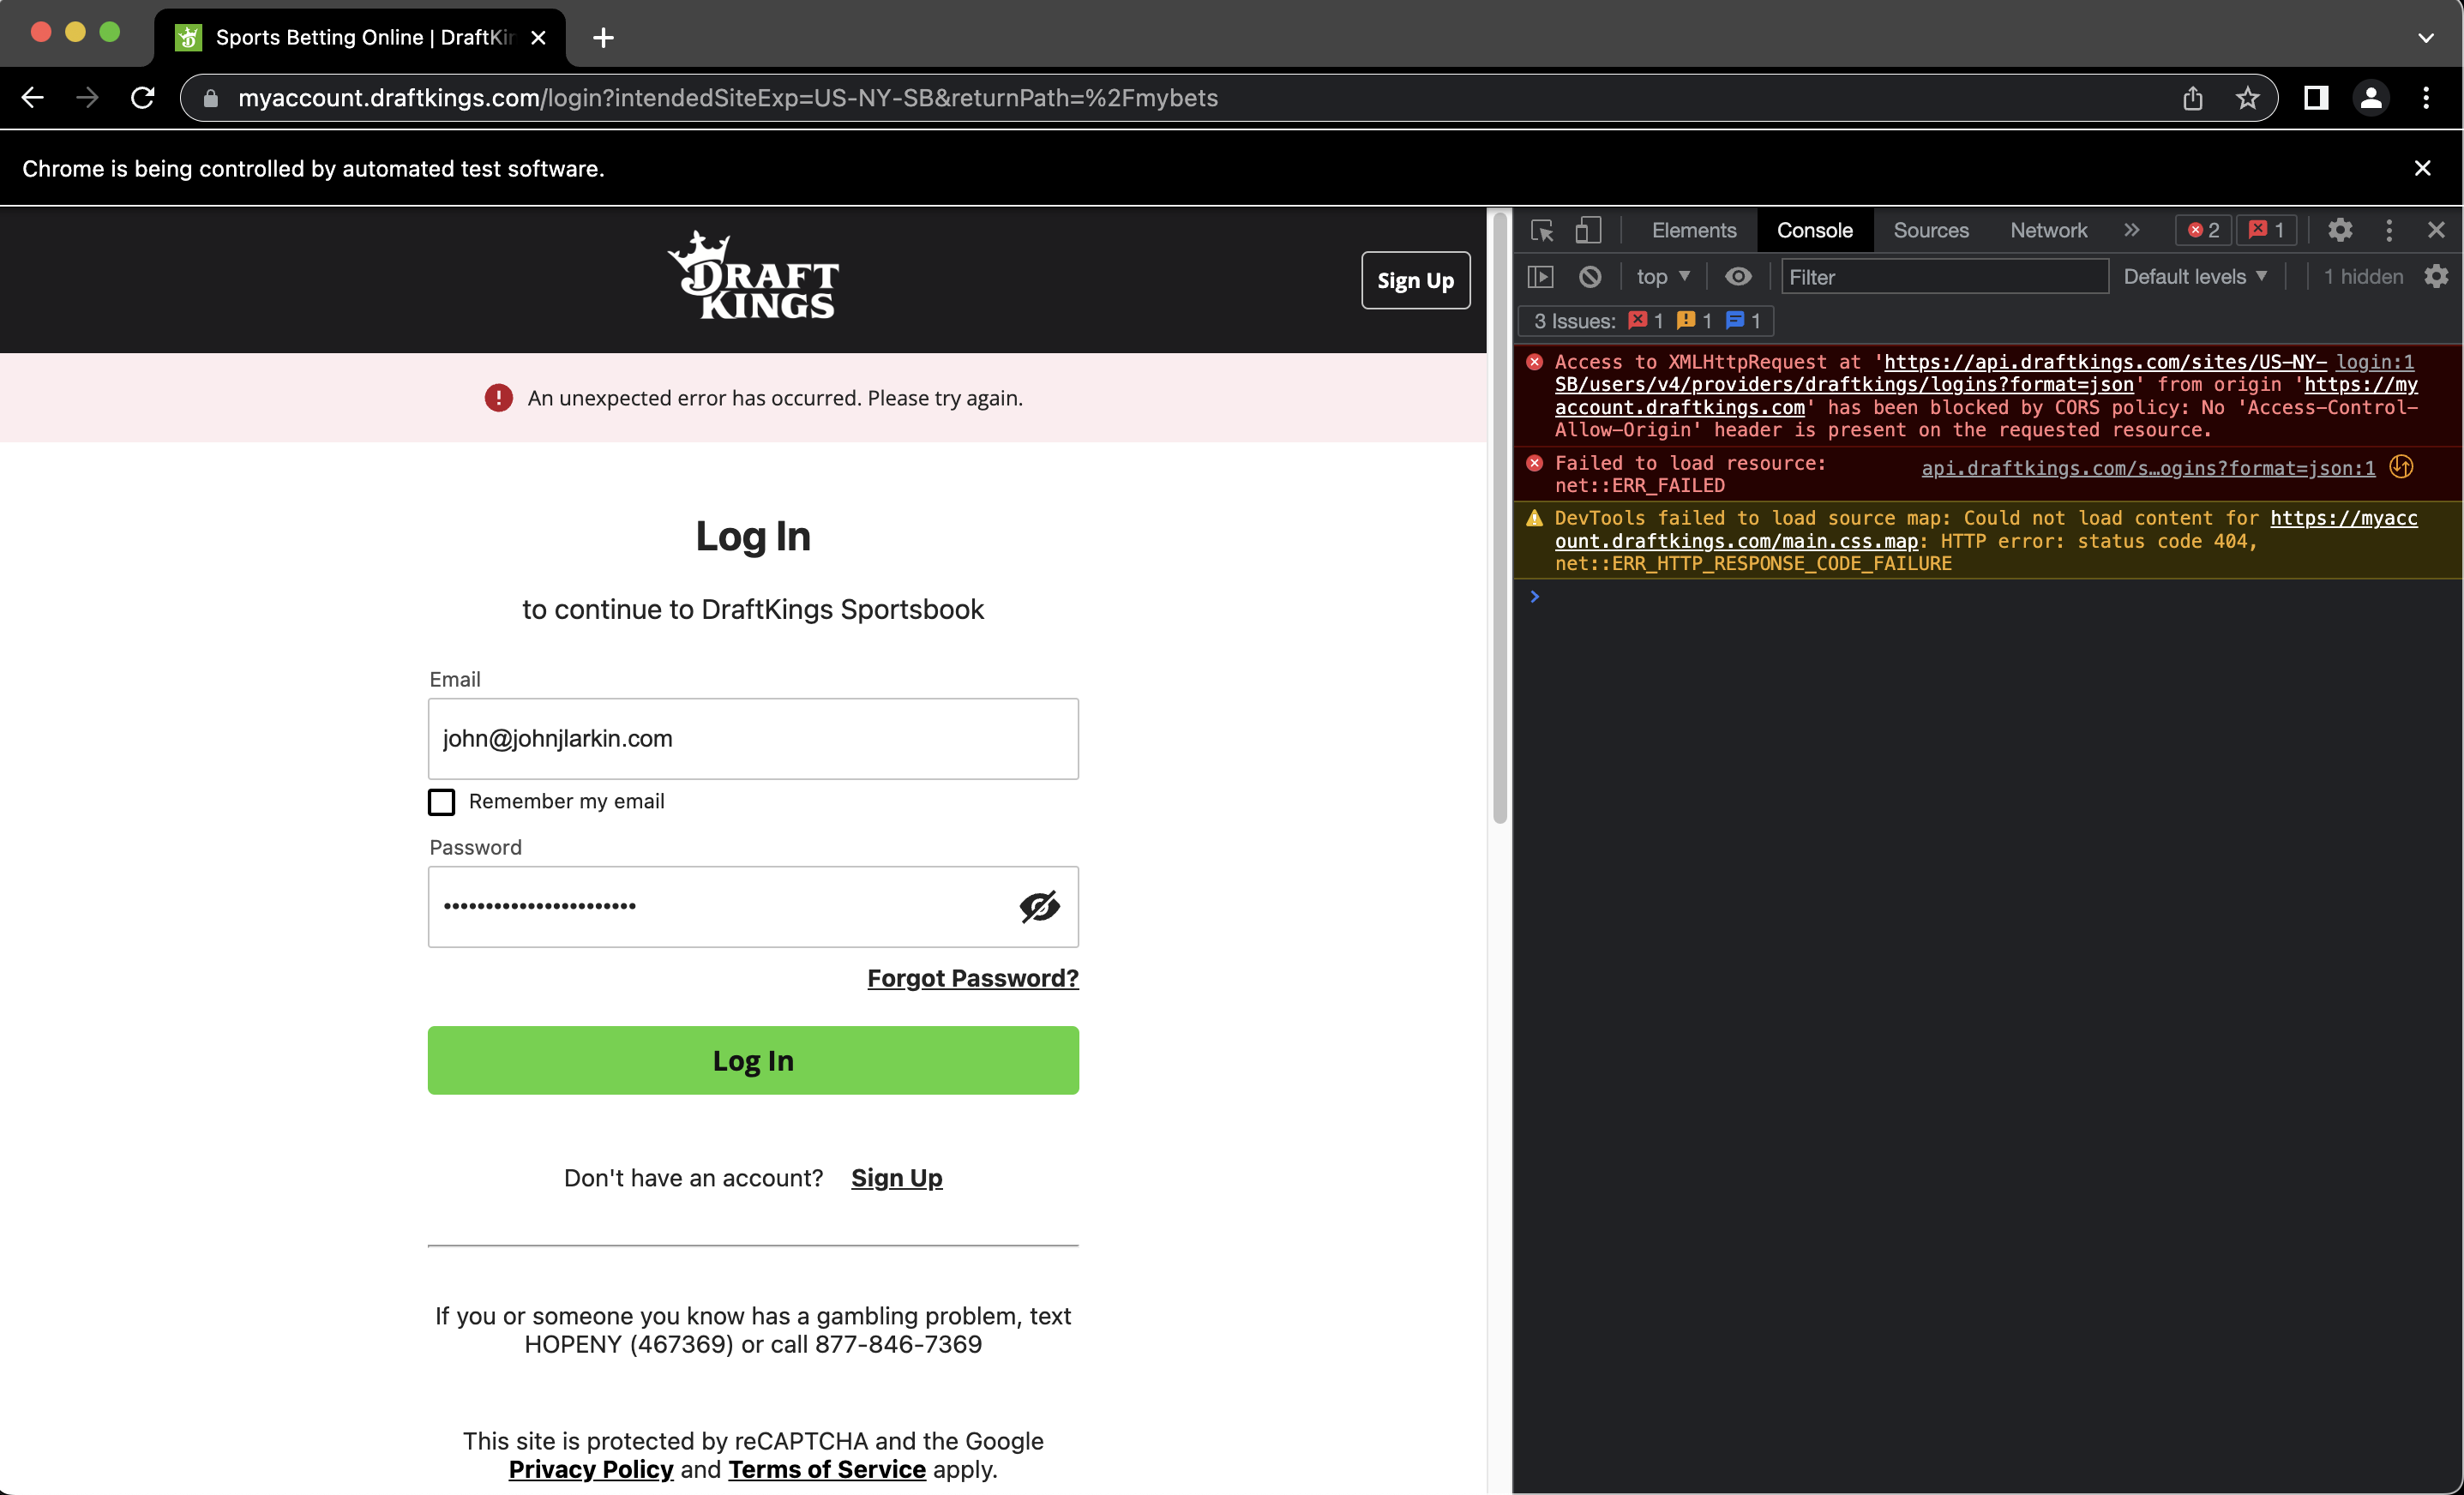Click the DevTools issues badge showing 1

pos(2266,230)
